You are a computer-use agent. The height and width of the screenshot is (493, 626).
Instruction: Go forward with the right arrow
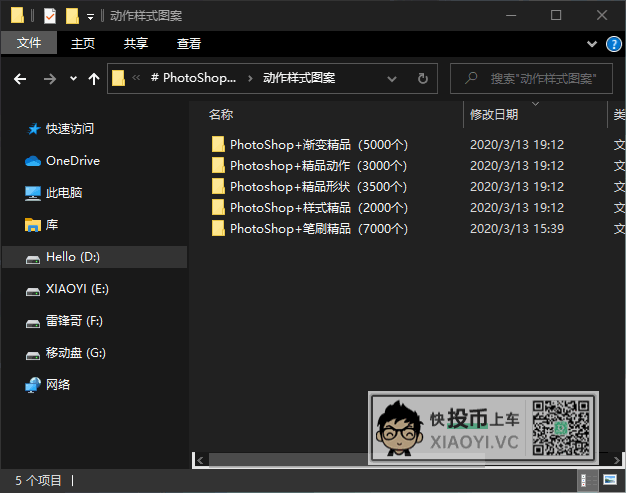[50, 79]
